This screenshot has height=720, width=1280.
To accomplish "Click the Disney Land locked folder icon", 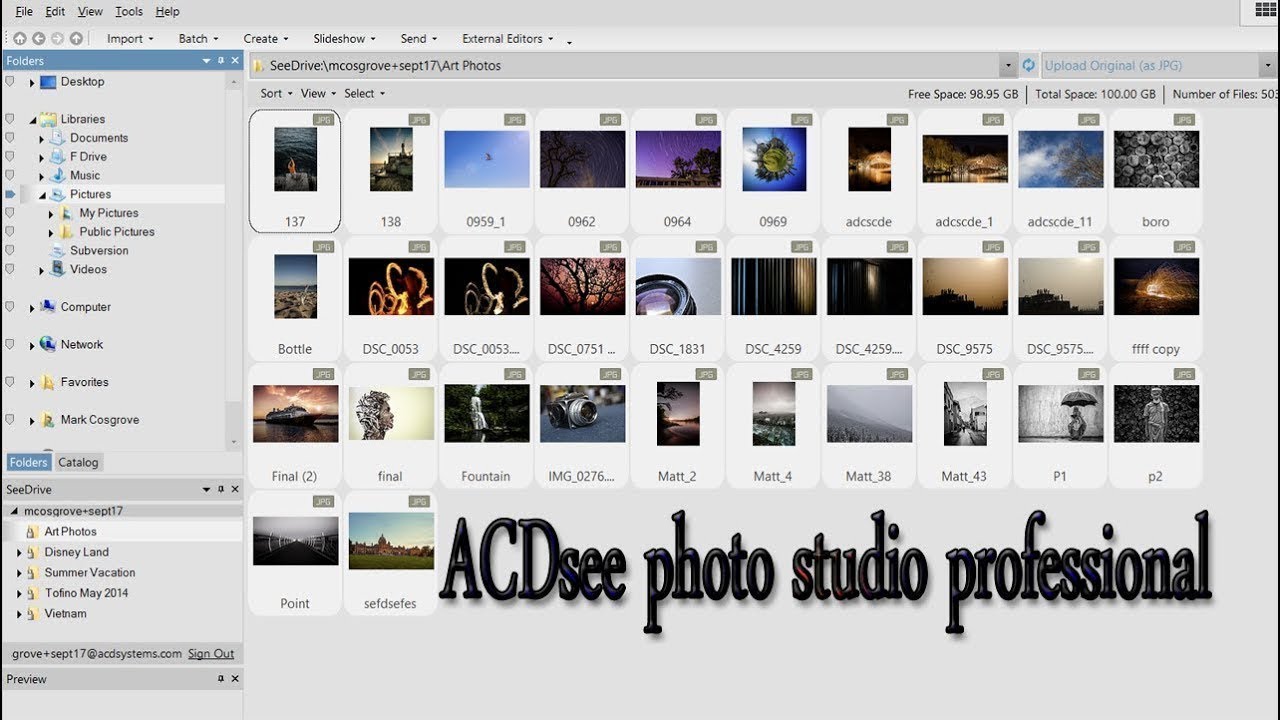I will (x=33, y=552).
